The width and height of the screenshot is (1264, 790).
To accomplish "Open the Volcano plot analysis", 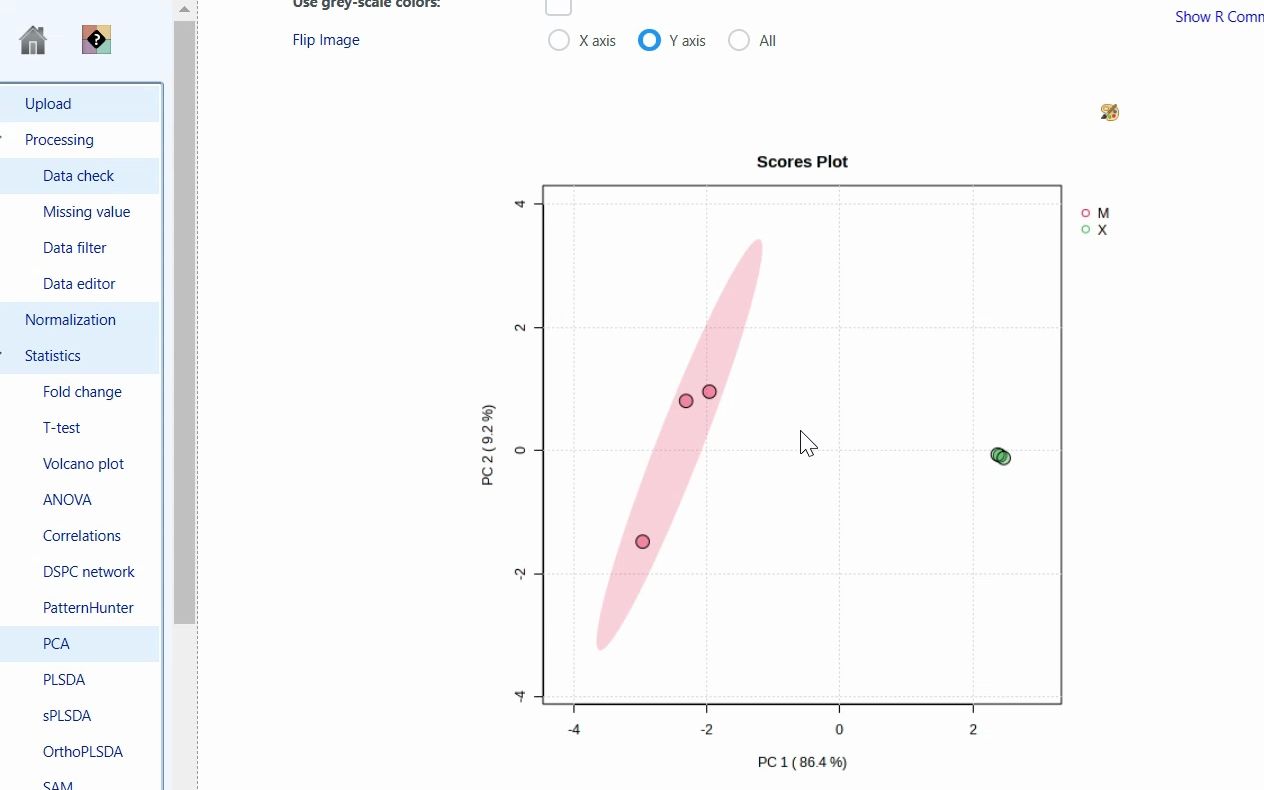I will (81, 463).
